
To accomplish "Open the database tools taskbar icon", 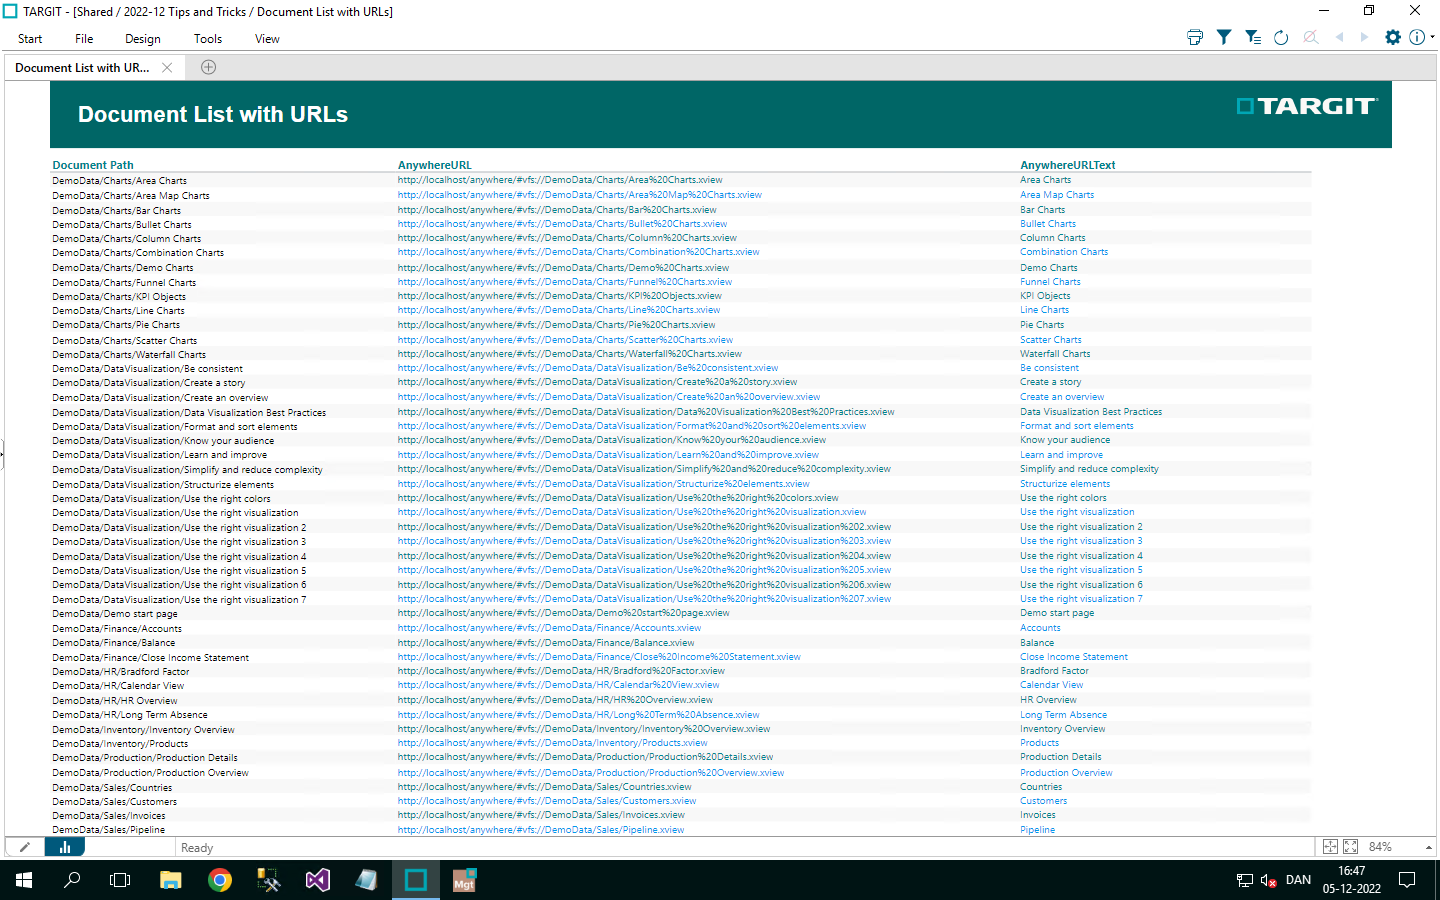I will pyautogui.click(x=269, y=880).
